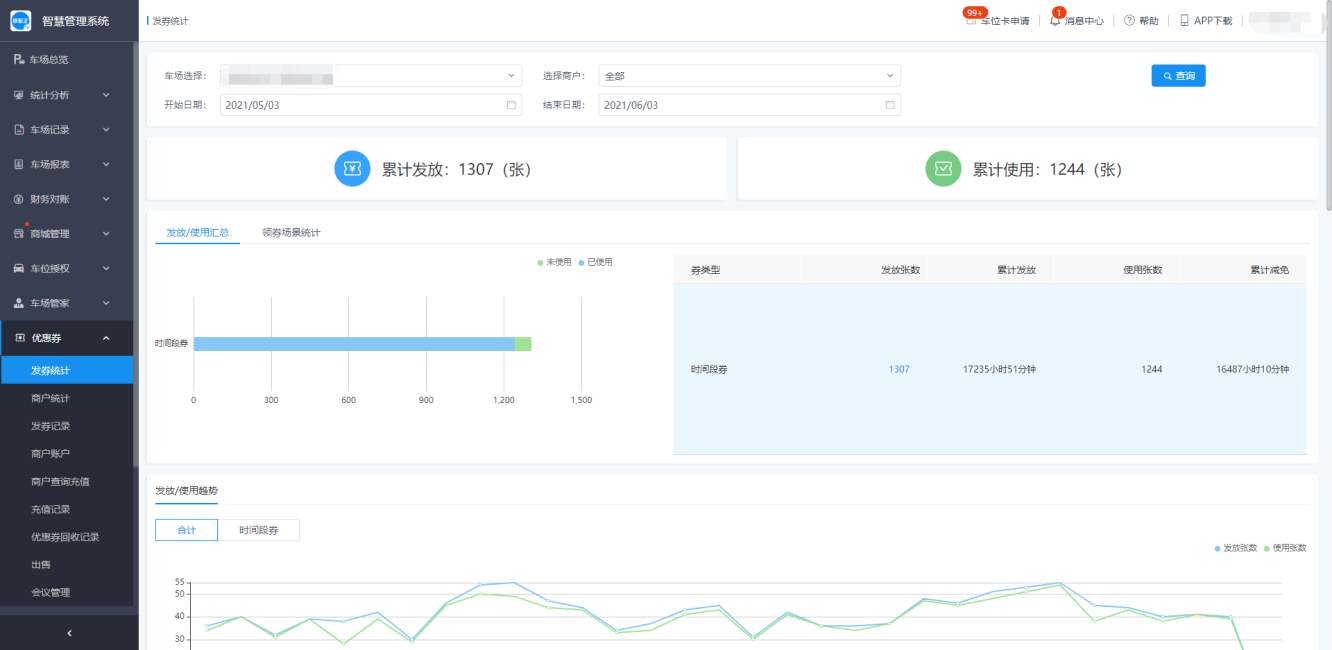This screenshot has height=650, width=1332.
Task: Click the calendar icon in 结束日期 field
Action: 890,105
